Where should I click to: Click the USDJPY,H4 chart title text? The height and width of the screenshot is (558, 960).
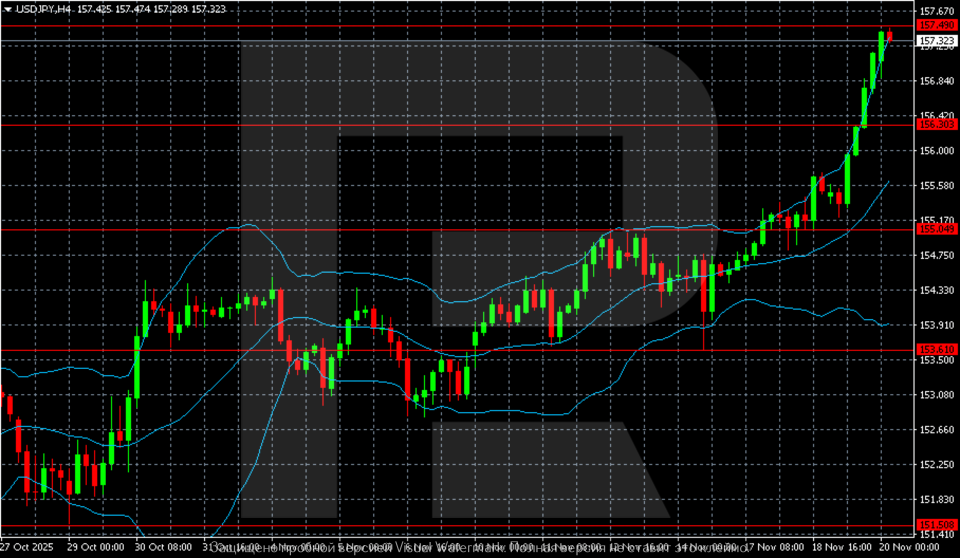39,9
